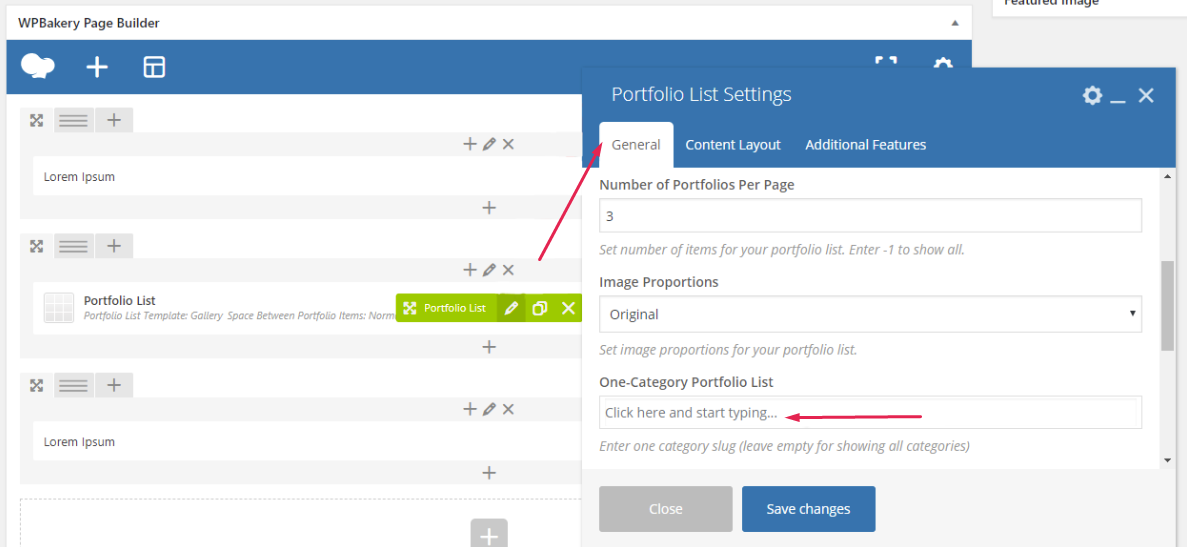The width and height of the screenshot is (1187, 547).
Task: Select the General tab
Action: 636,145
